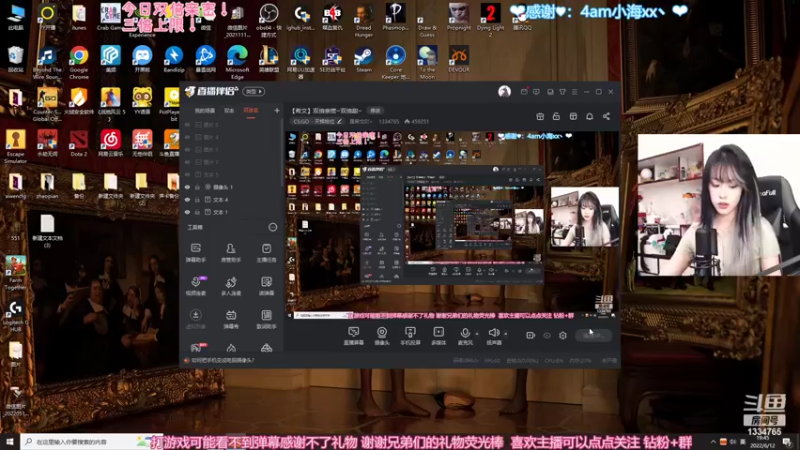Toggle the lock on 文本 1 layer
The image size is (800, 450).
click(x=197, y=212)
